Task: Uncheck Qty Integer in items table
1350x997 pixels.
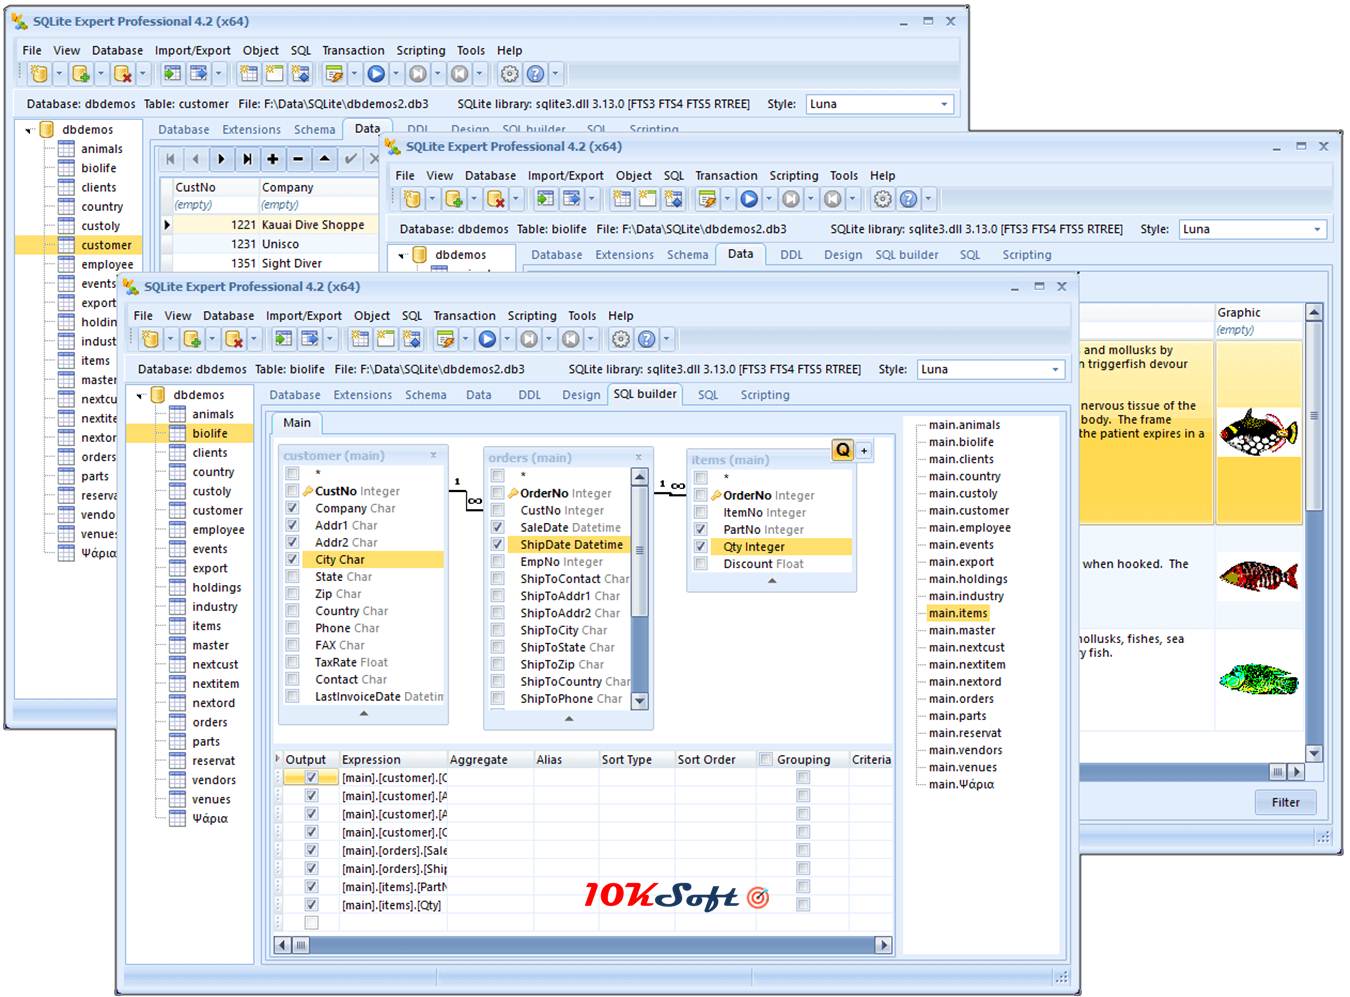Action: point(701,546)
